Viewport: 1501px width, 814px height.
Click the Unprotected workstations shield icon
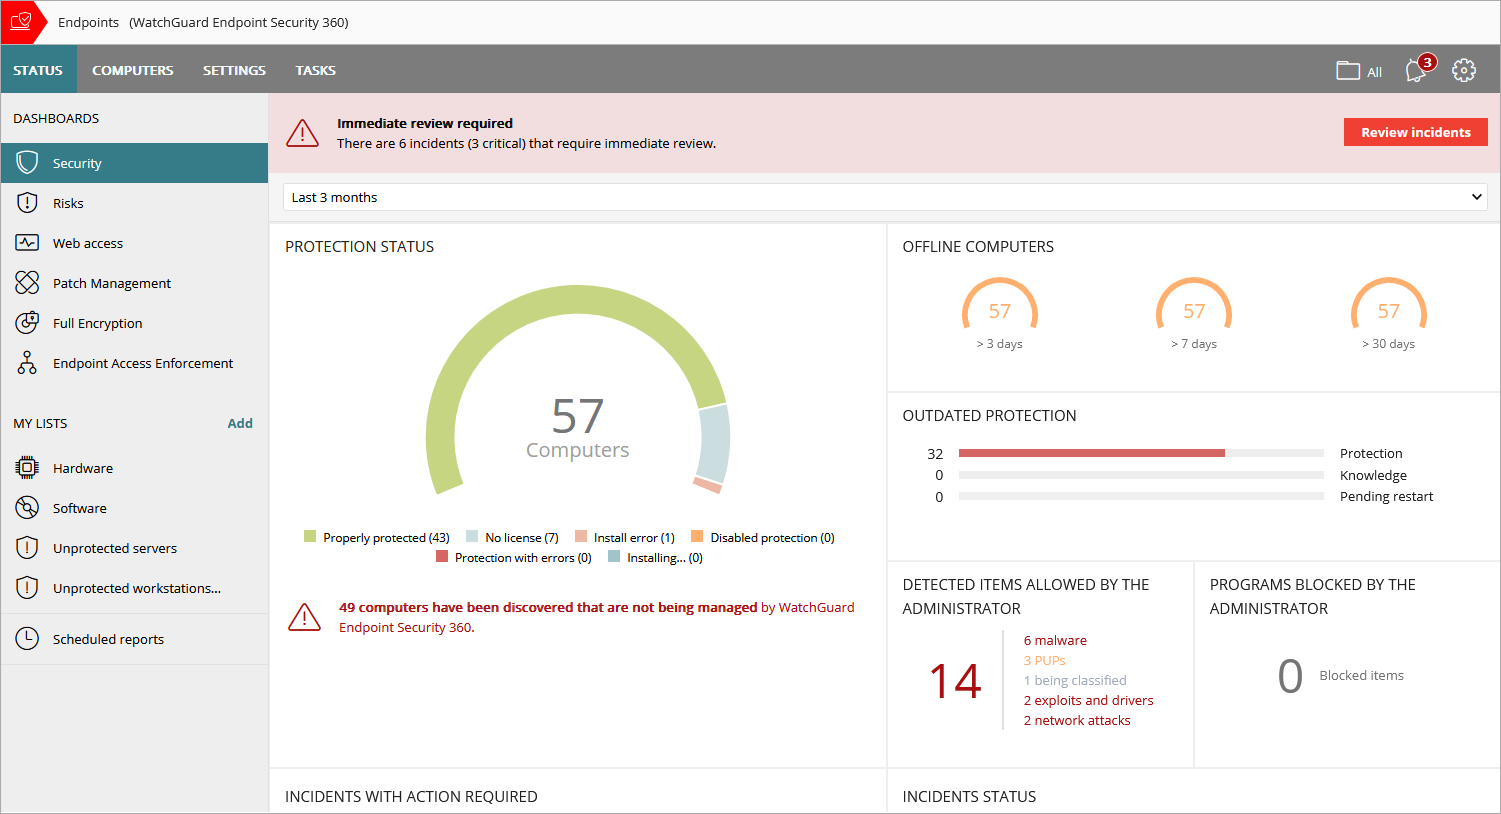pos(27,588)
